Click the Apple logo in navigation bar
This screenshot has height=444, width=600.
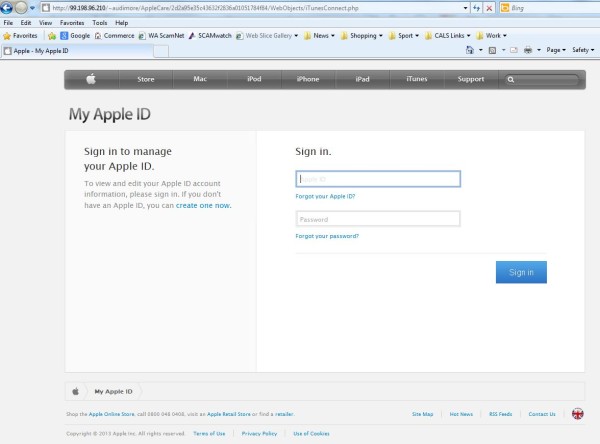pyautogui.click(x=91, y=79)
